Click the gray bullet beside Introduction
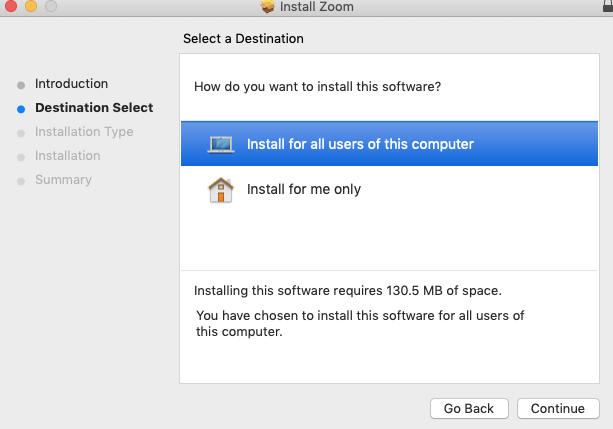Viewport: 613px width, 429px height. [x=21, y=85]
